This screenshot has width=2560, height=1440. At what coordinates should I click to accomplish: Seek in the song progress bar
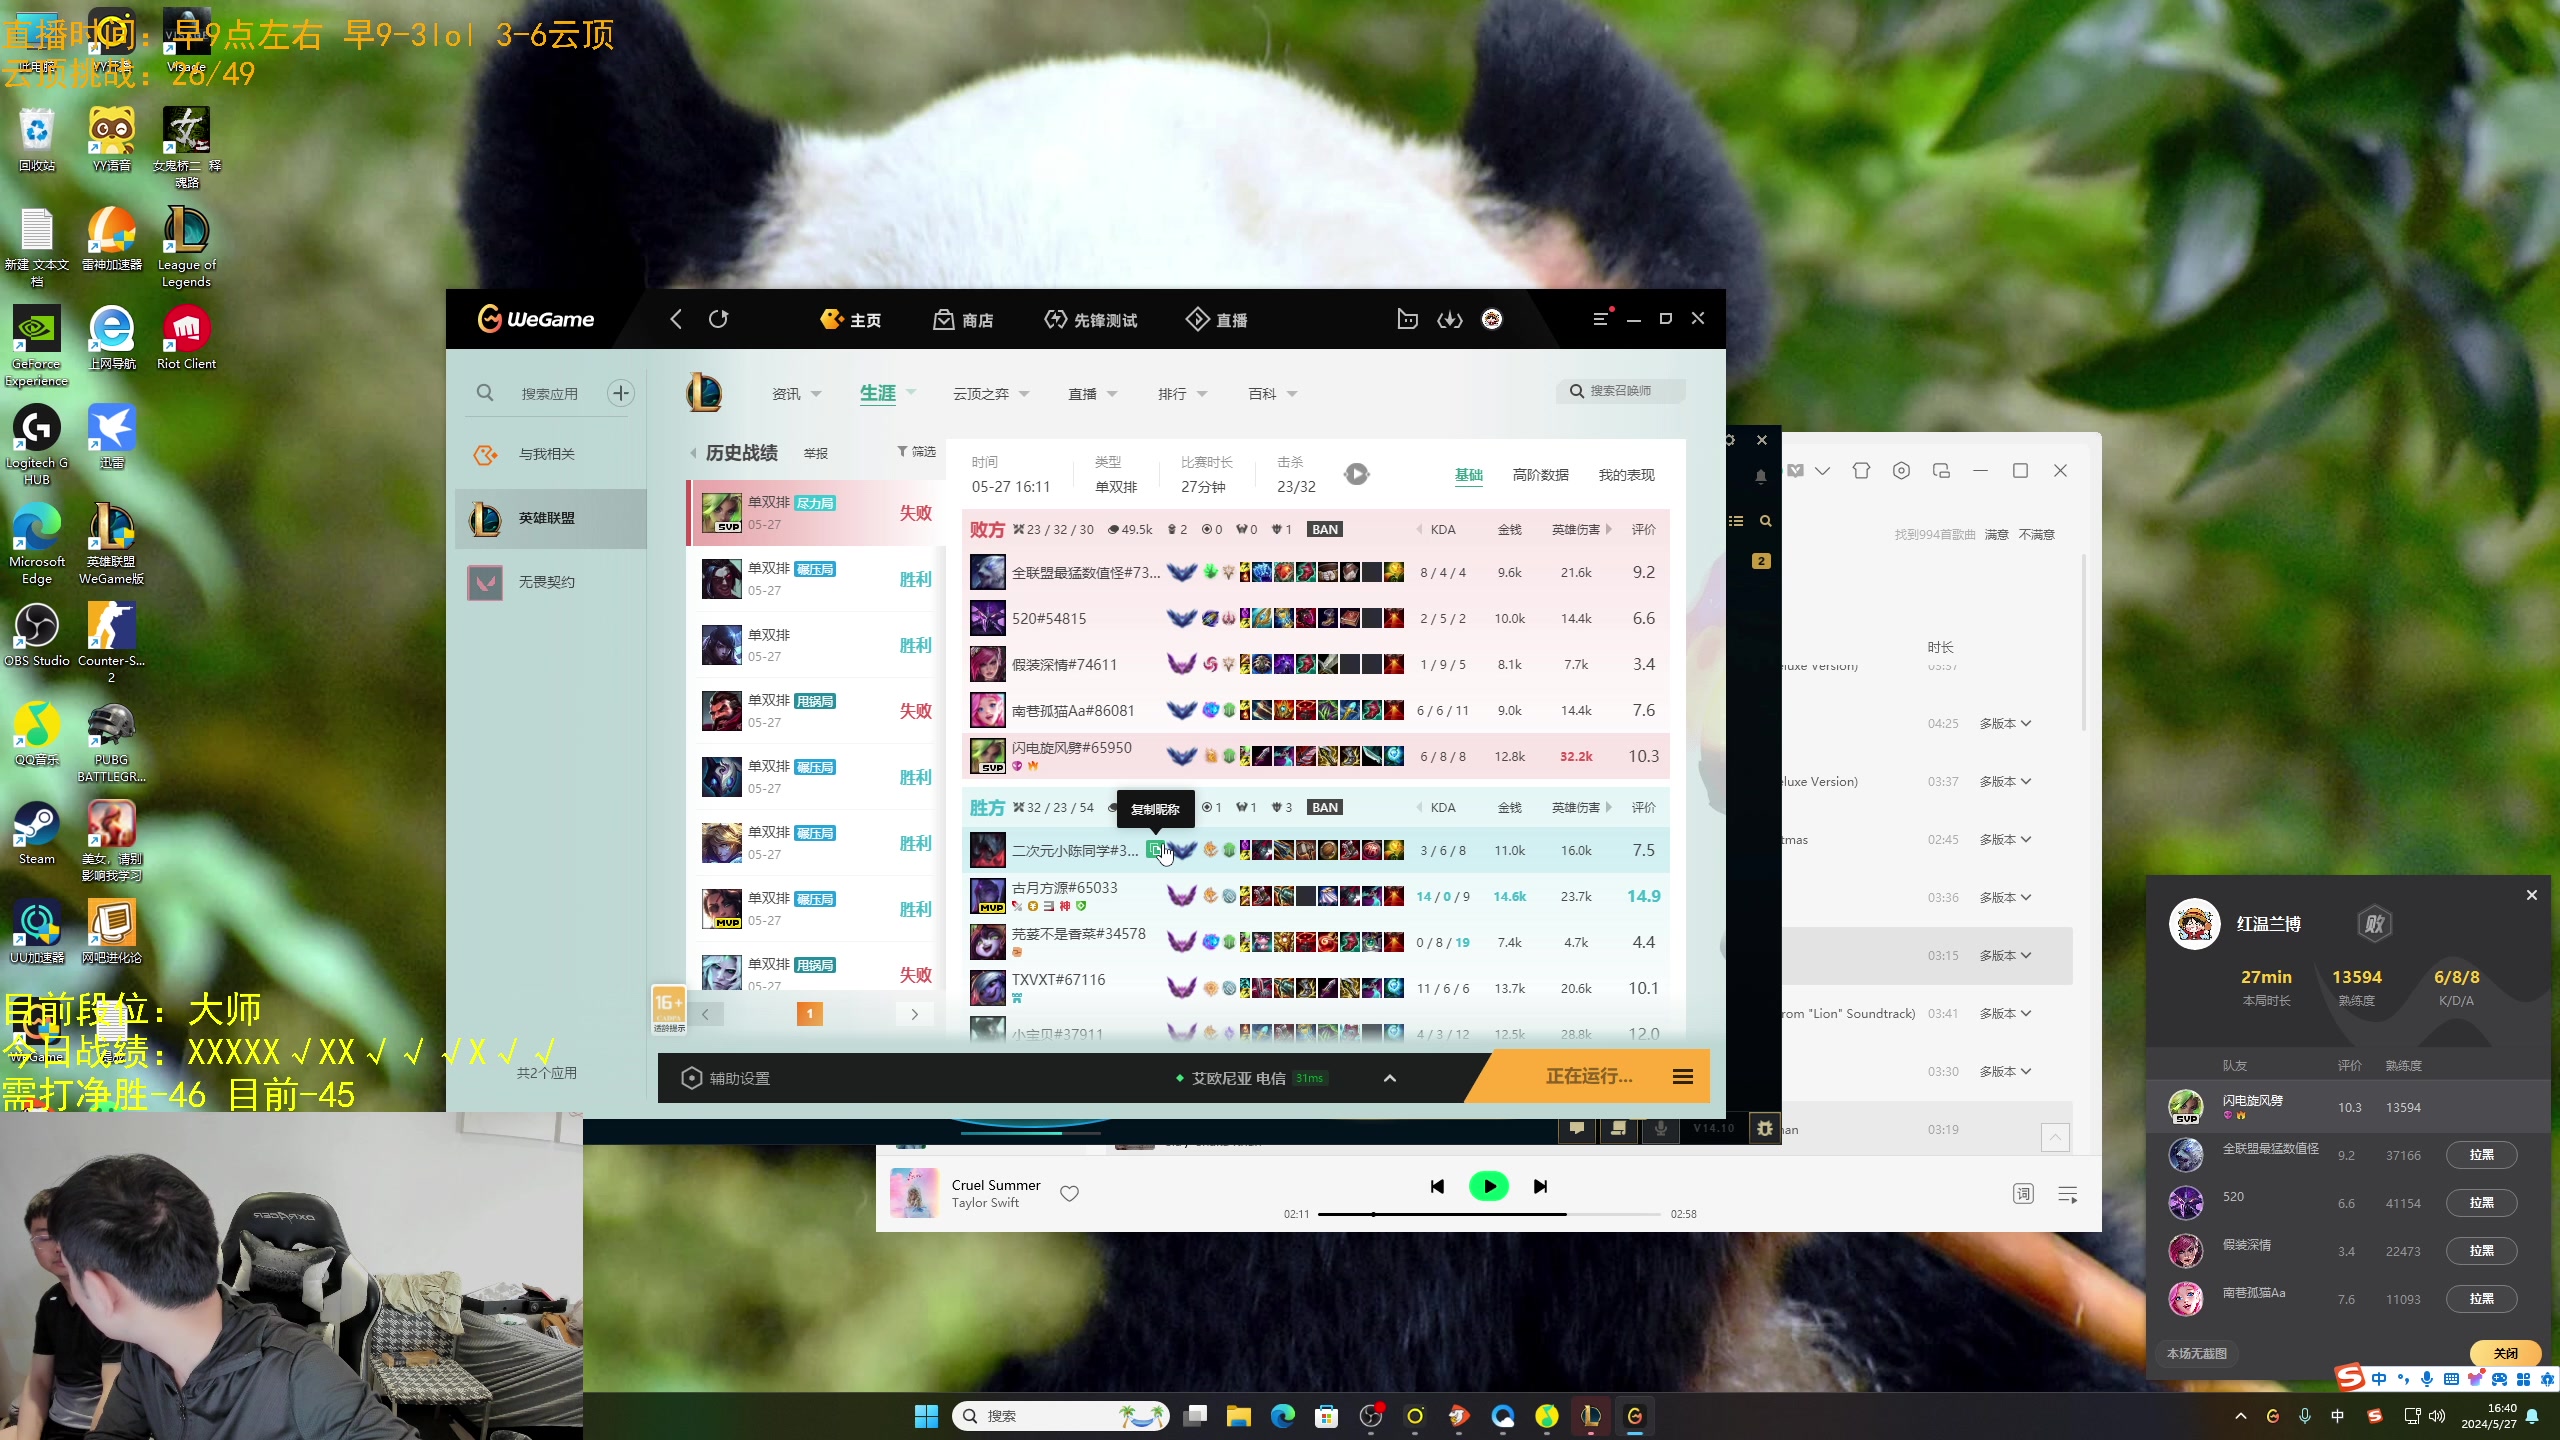[1489, 1214]
